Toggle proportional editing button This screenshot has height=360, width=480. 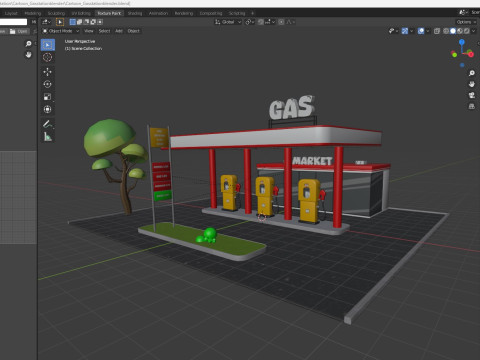click(x=281, y=22)
